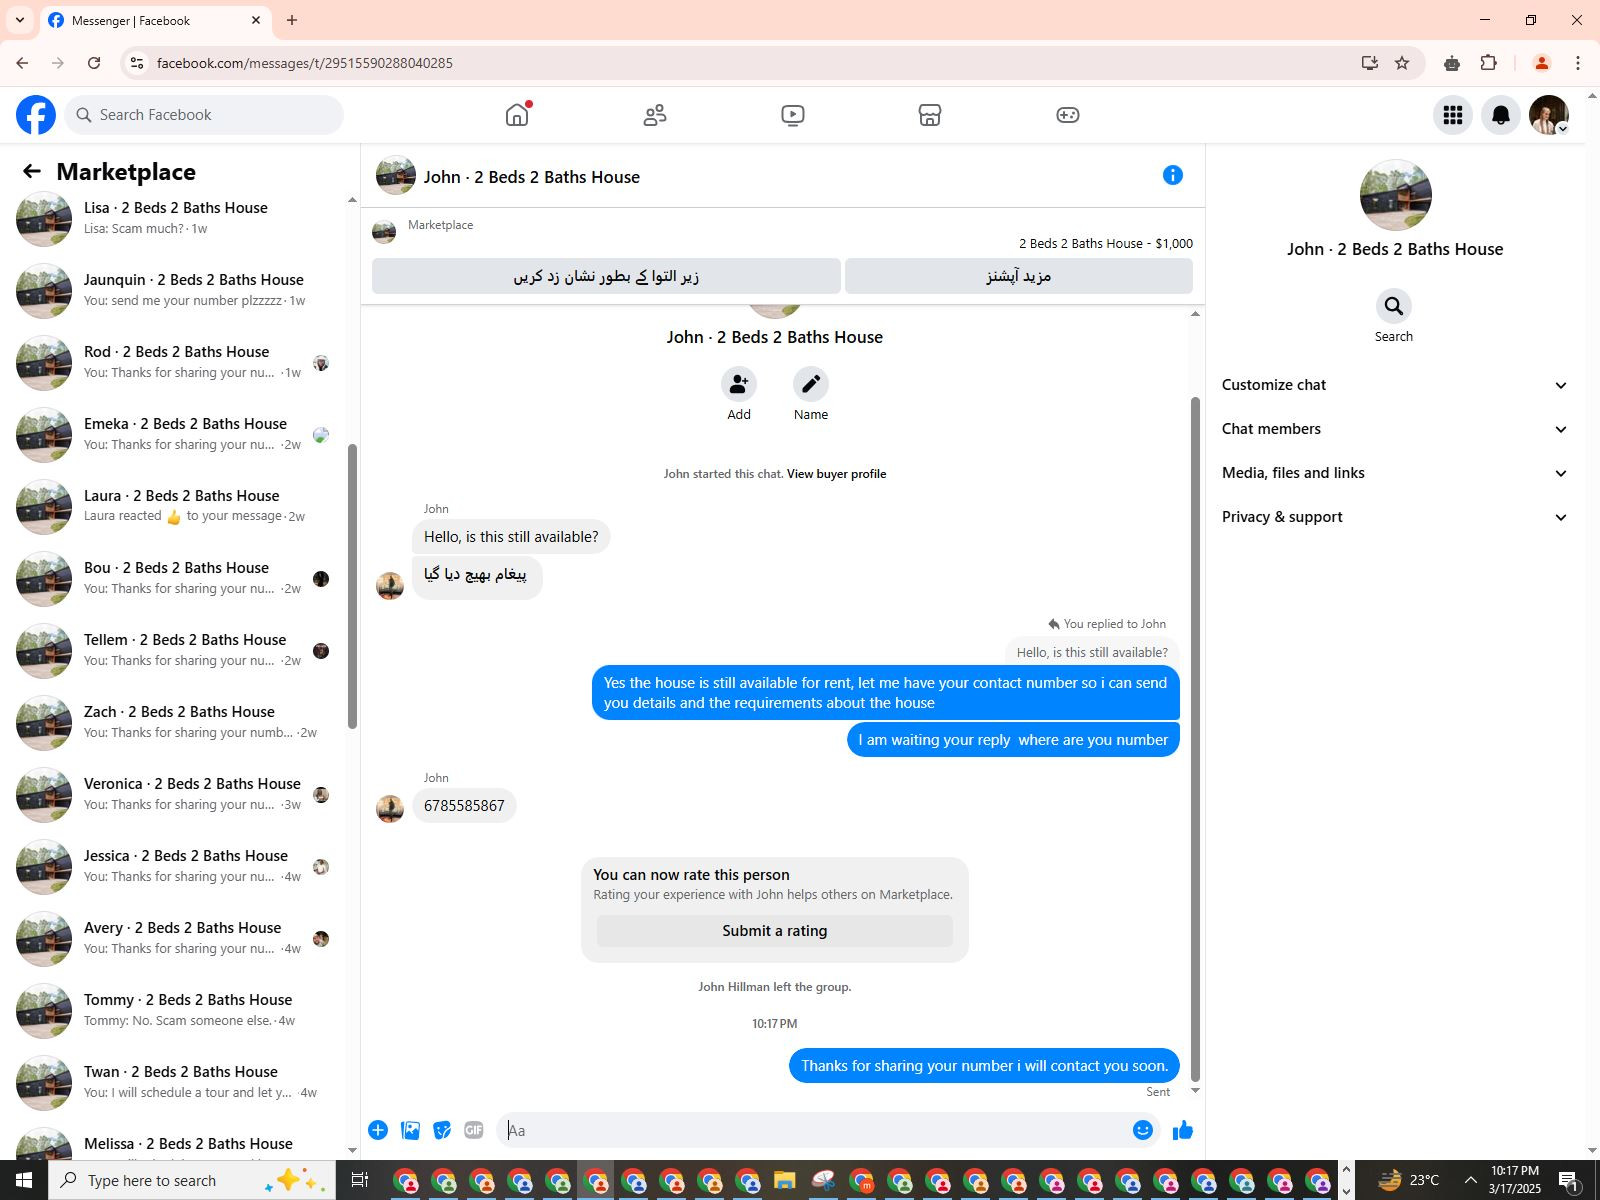Edit chat Name with pencil icon
The image size is (1600, 1200).
click(811, 384)
